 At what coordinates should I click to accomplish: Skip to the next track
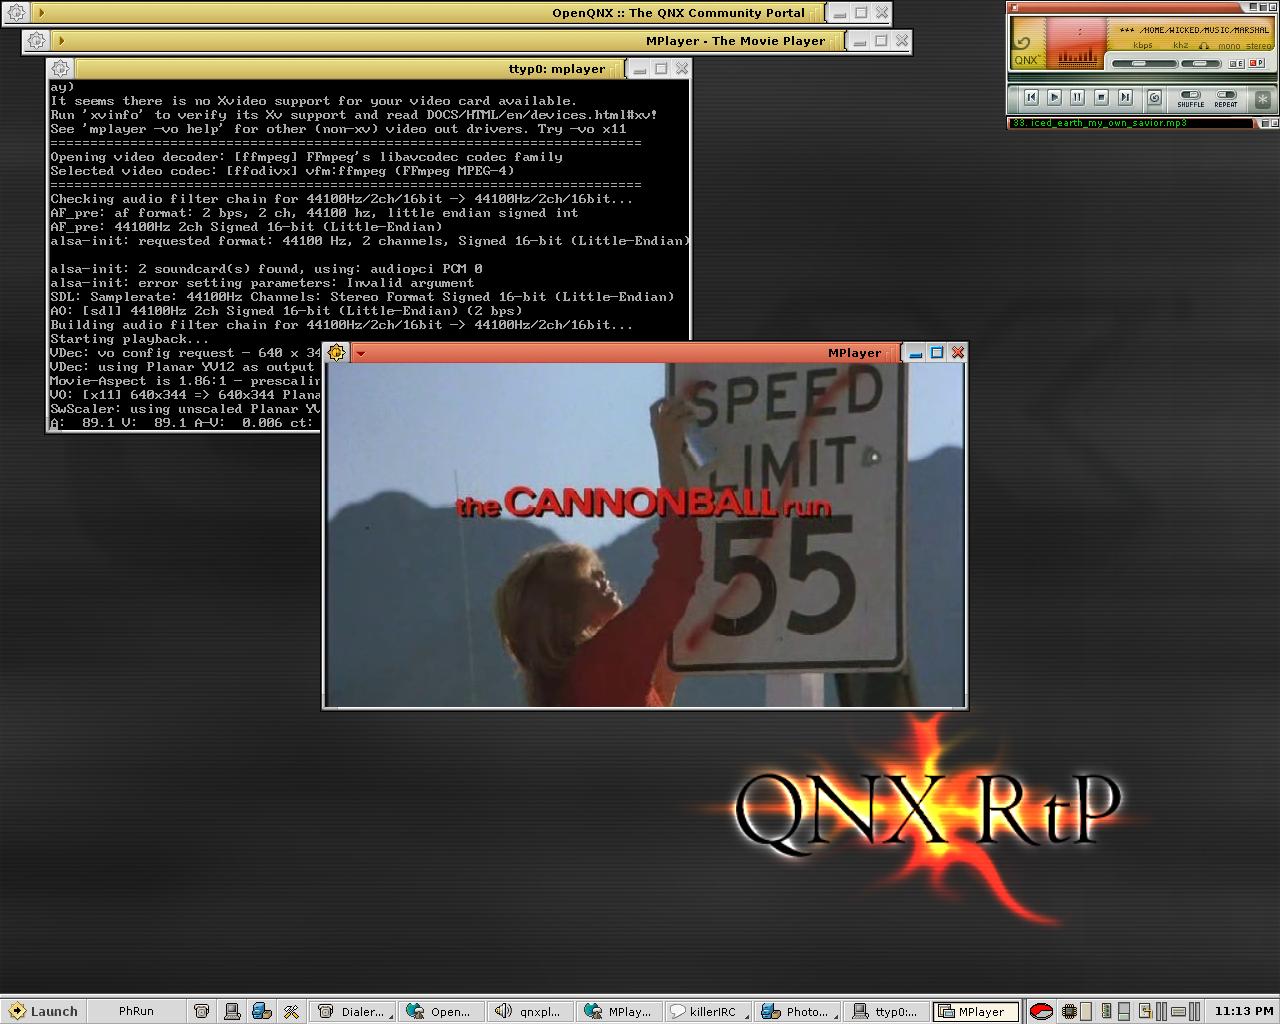click(1125, 97)
